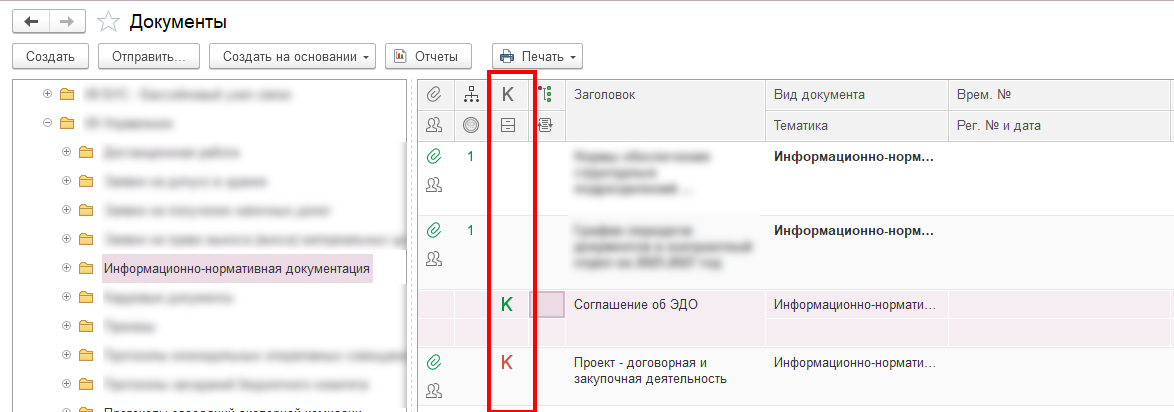Click the paperclip attachments column header
Viewport: 1174px width, 412px height.
tap(434, 95)
